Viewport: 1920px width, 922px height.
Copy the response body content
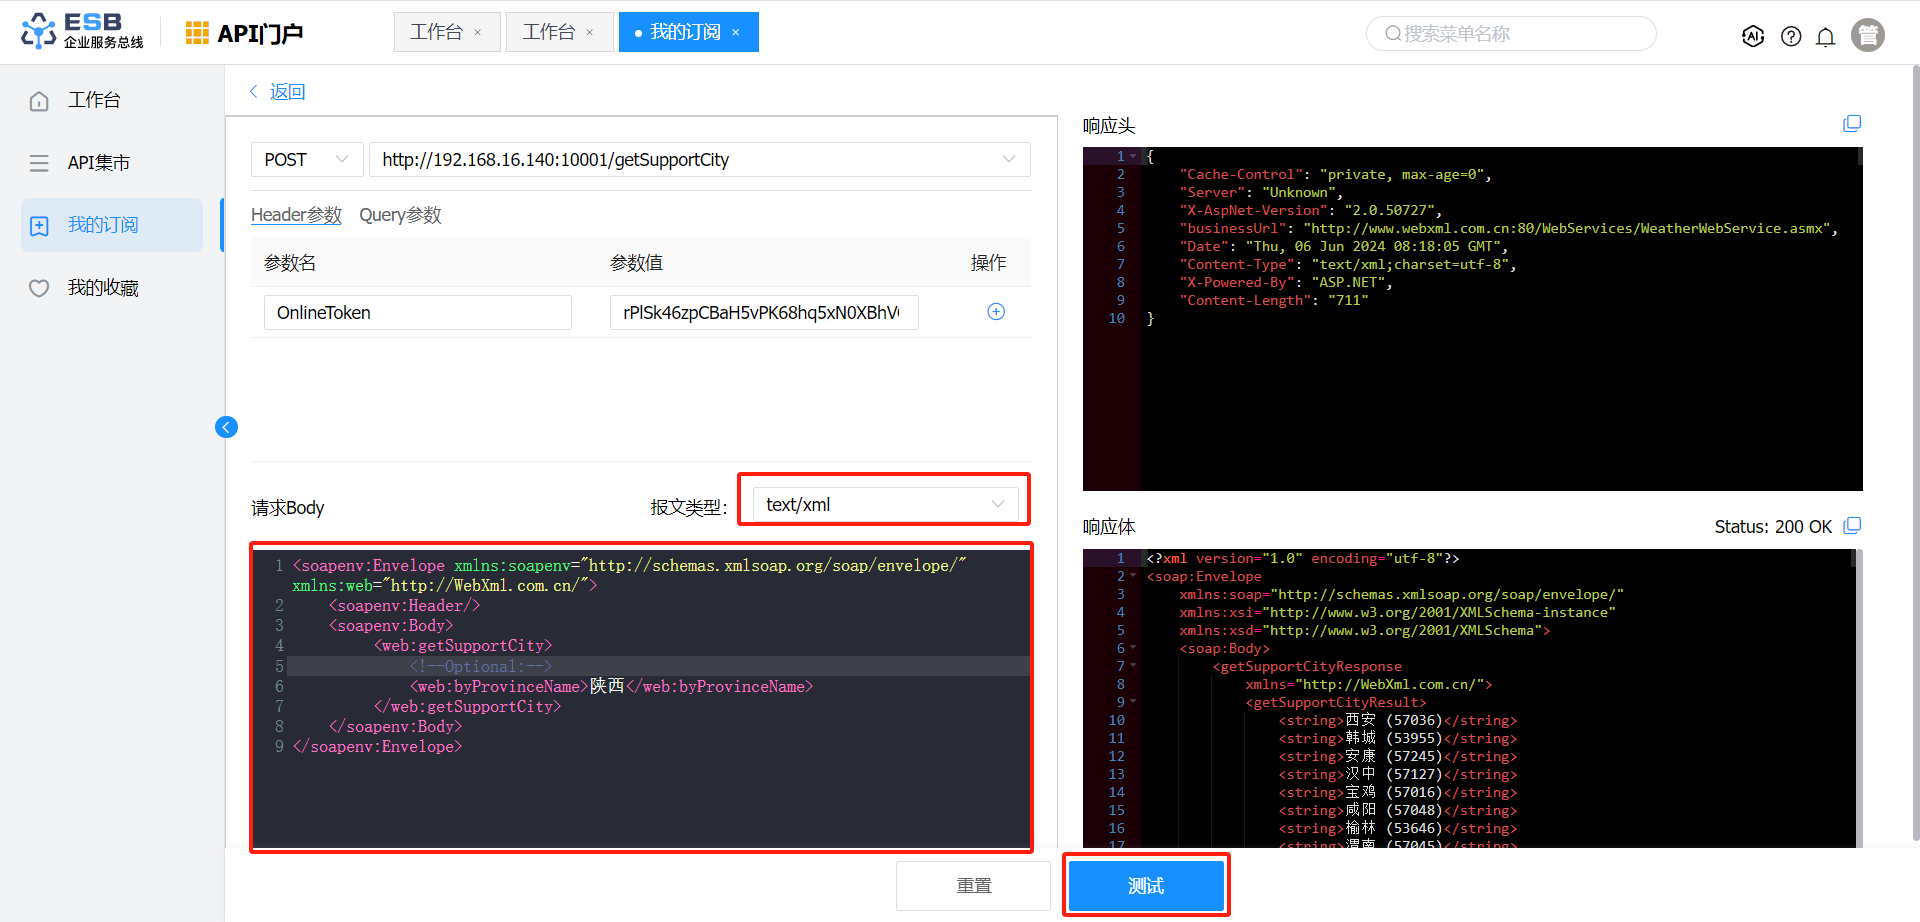pos(1852,526)
